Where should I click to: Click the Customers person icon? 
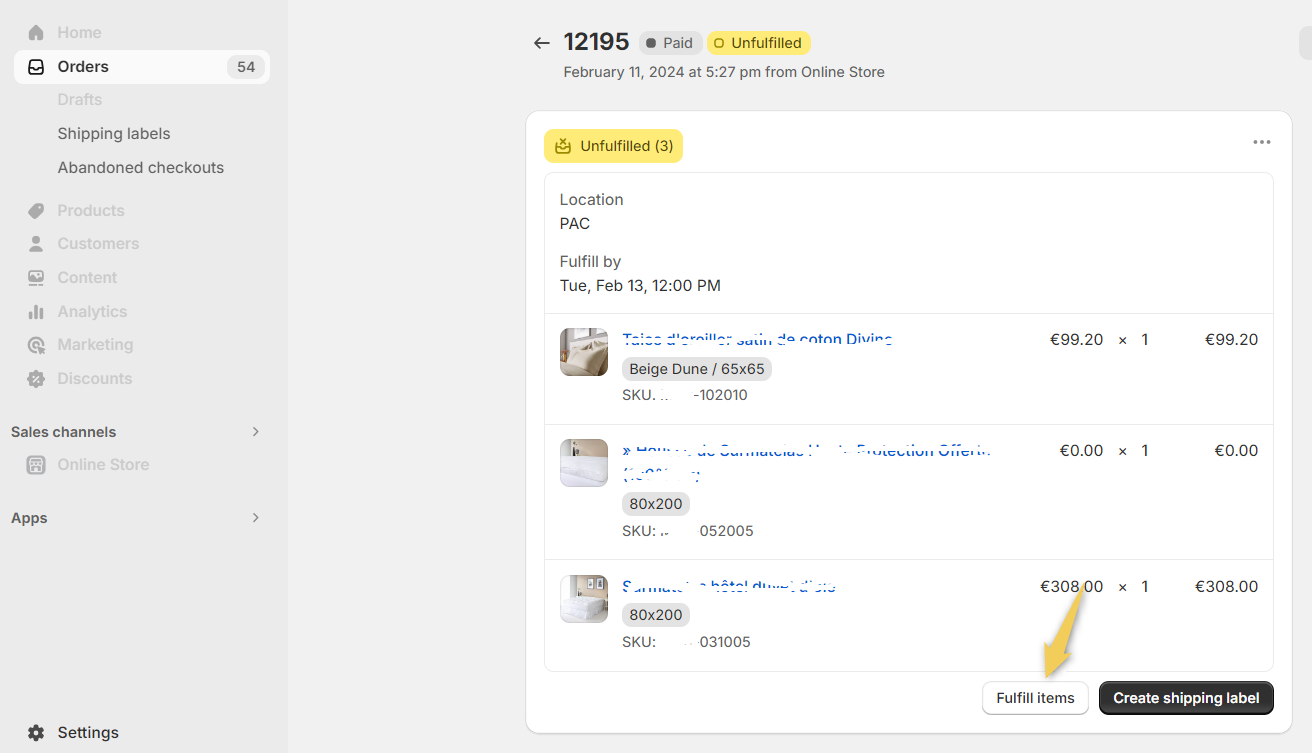[x=36, y=244]
